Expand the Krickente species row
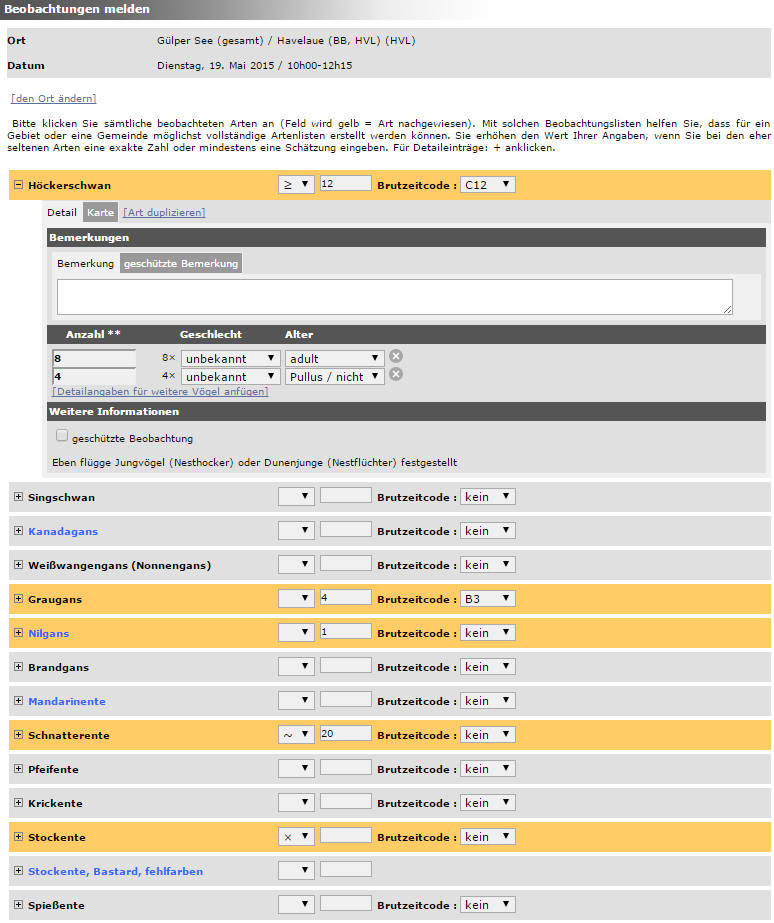 (18, 803)
